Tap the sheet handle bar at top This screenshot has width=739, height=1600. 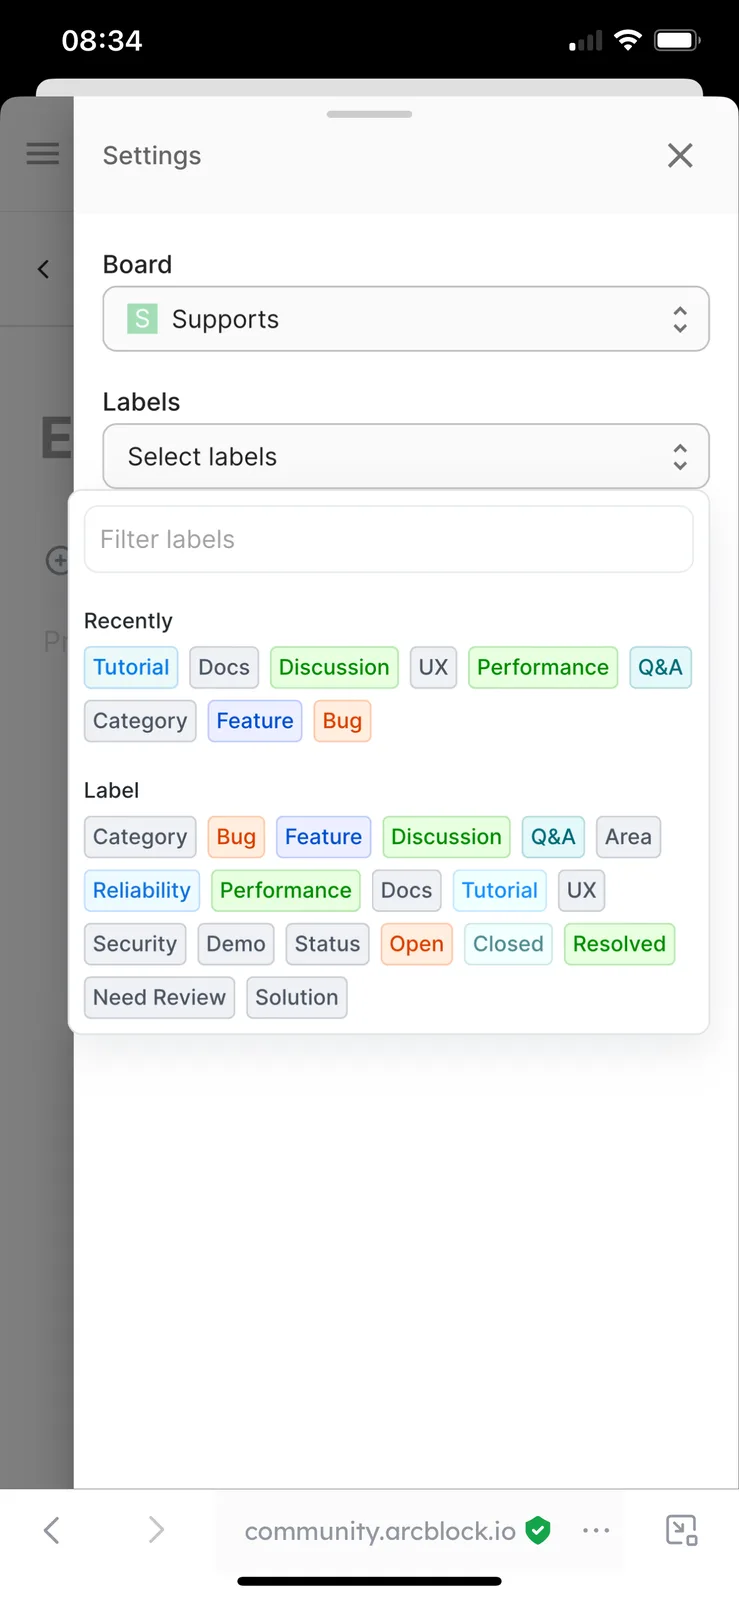tap(369, 114)
